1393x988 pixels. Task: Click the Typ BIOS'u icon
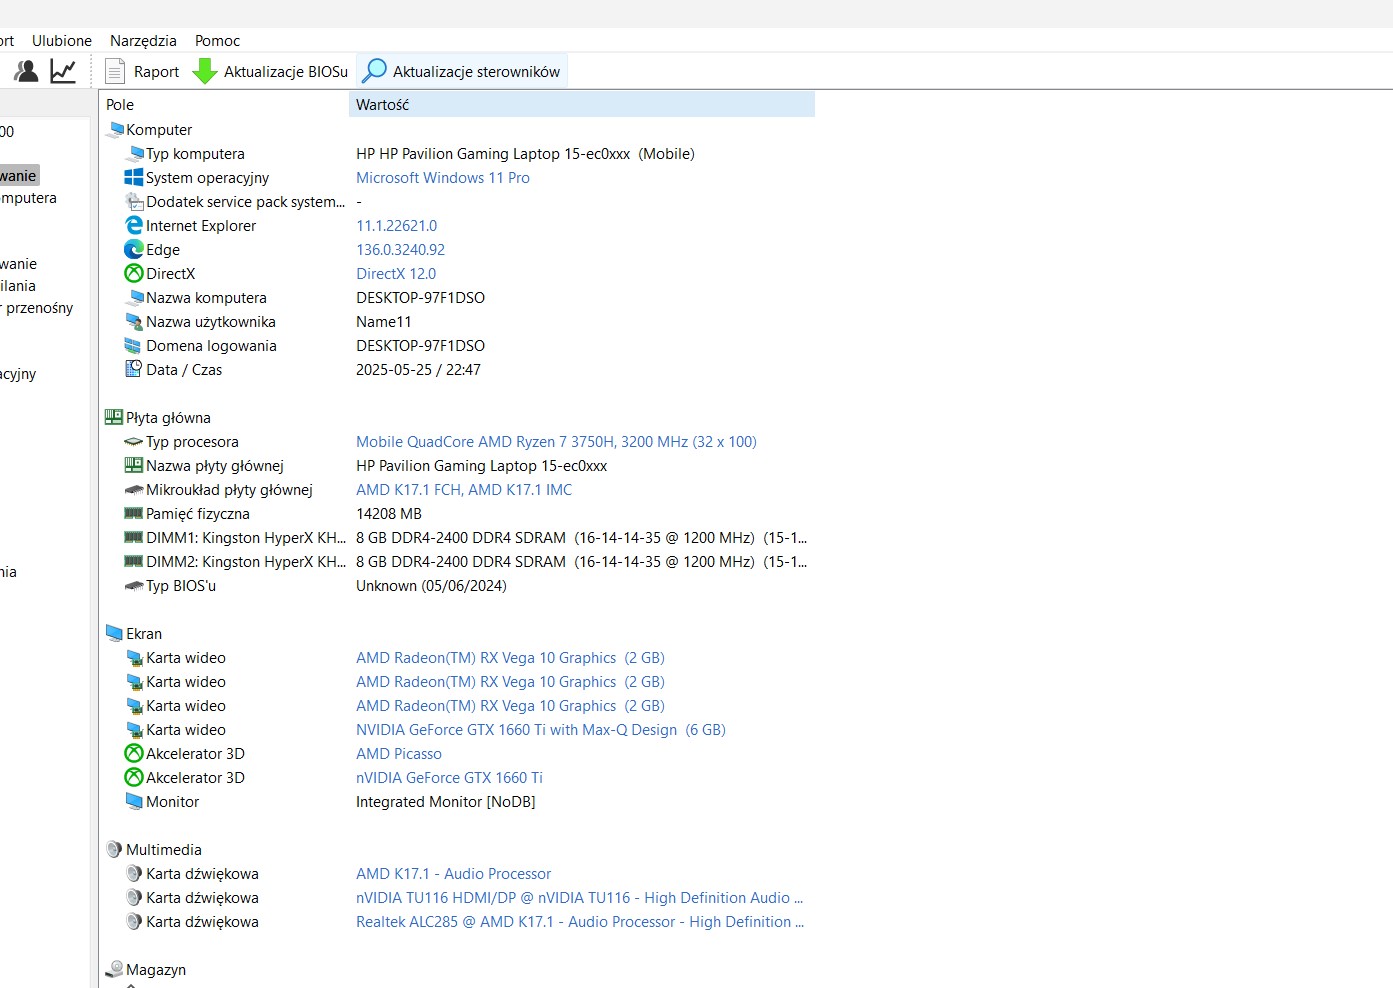coord(134,586)
